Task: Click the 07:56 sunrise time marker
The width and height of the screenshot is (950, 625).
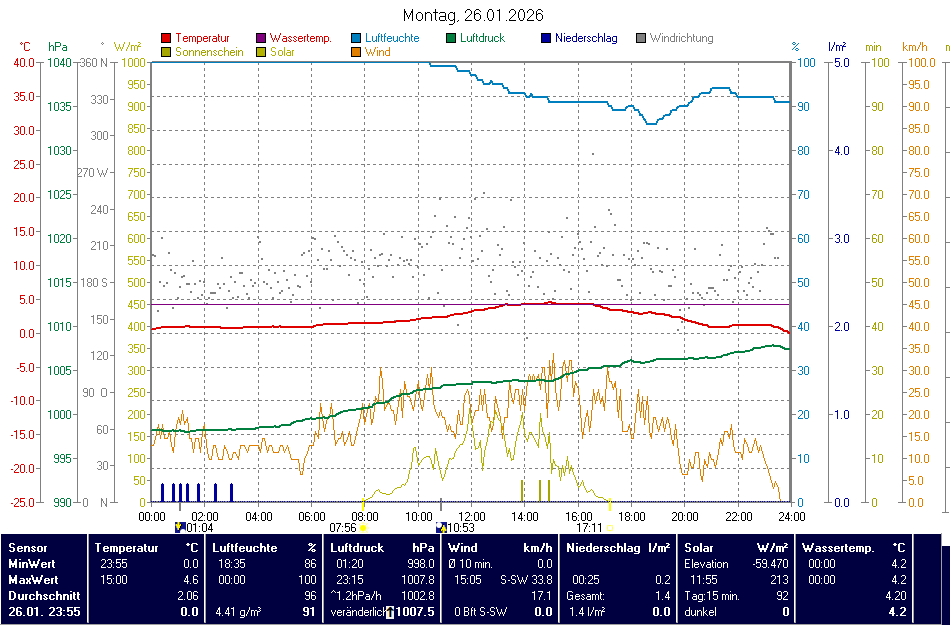Action: 343,527
